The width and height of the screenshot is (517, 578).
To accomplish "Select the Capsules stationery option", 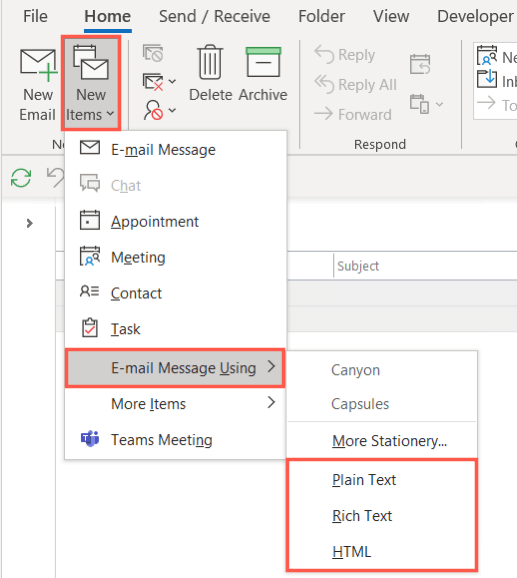I will tap(382, 404).
